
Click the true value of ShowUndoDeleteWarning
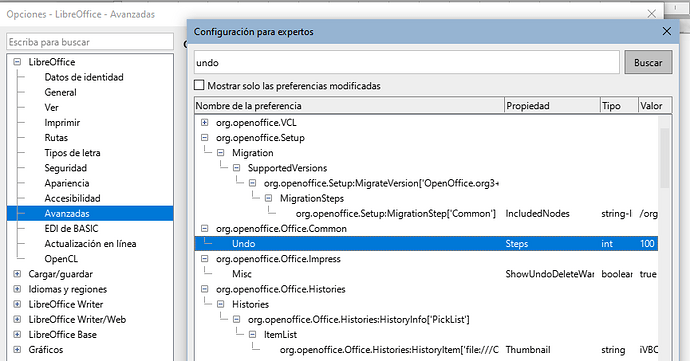(x=648, y=274)
